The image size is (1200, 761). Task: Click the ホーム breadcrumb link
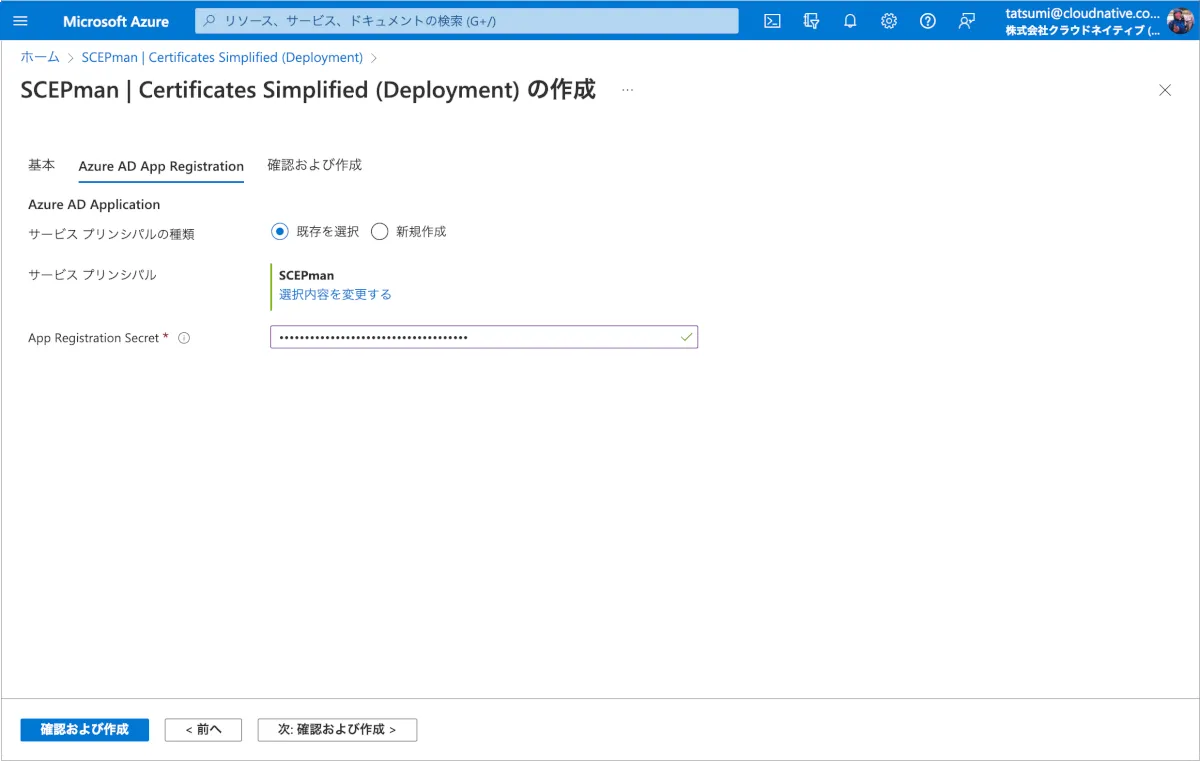tap(40, 58)
